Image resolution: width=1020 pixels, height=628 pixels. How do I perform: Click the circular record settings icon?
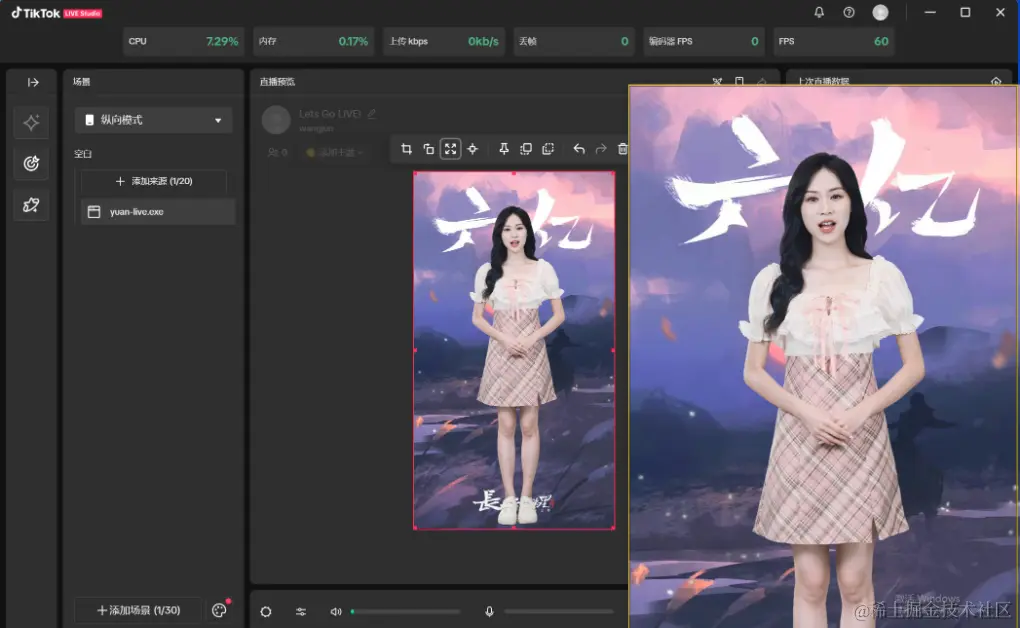tap(266, 612)
